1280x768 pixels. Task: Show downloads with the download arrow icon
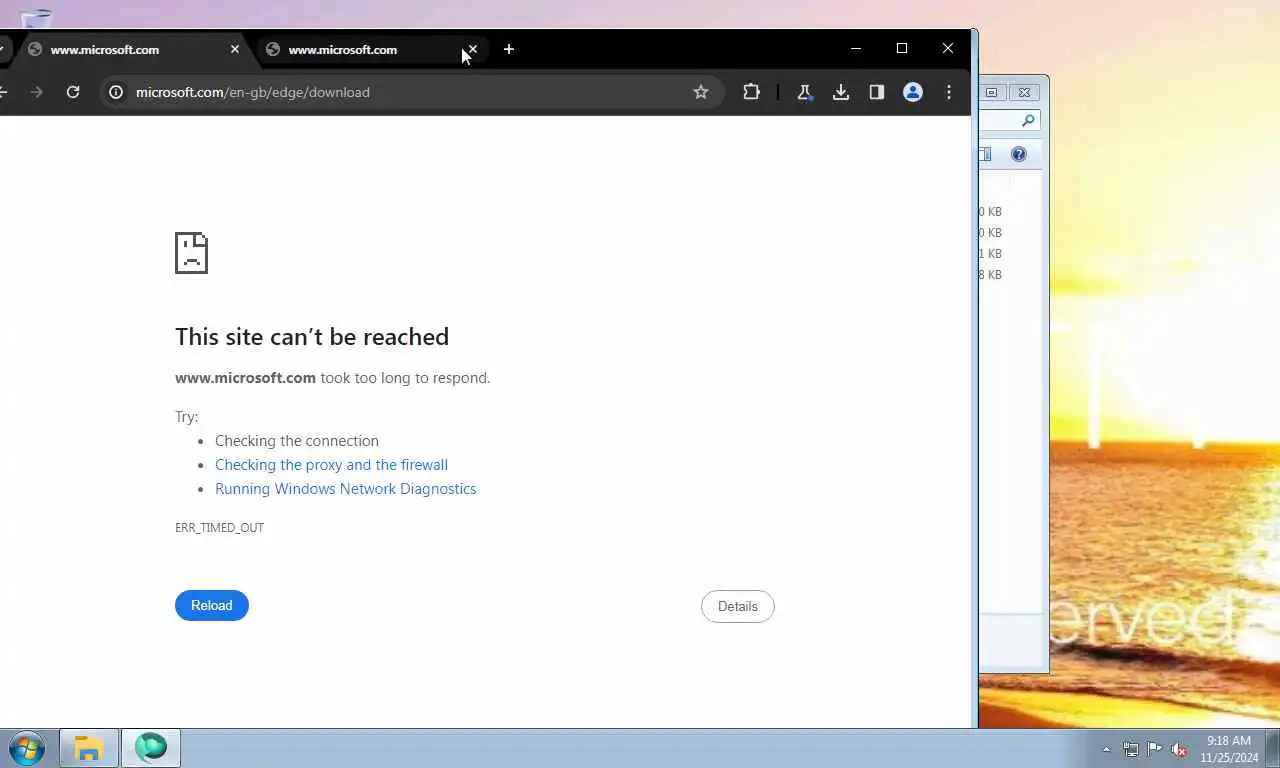(x=841, y=92)
